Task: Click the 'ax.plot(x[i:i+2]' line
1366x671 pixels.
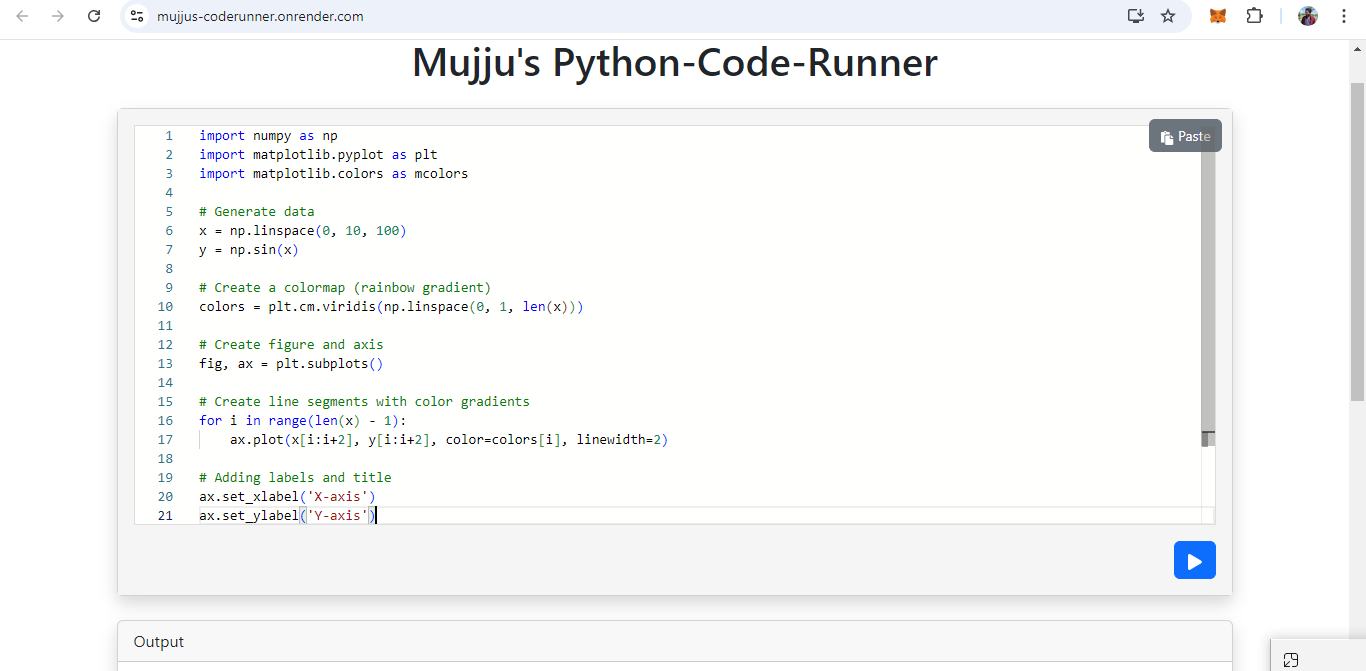Action: (449, 439)
